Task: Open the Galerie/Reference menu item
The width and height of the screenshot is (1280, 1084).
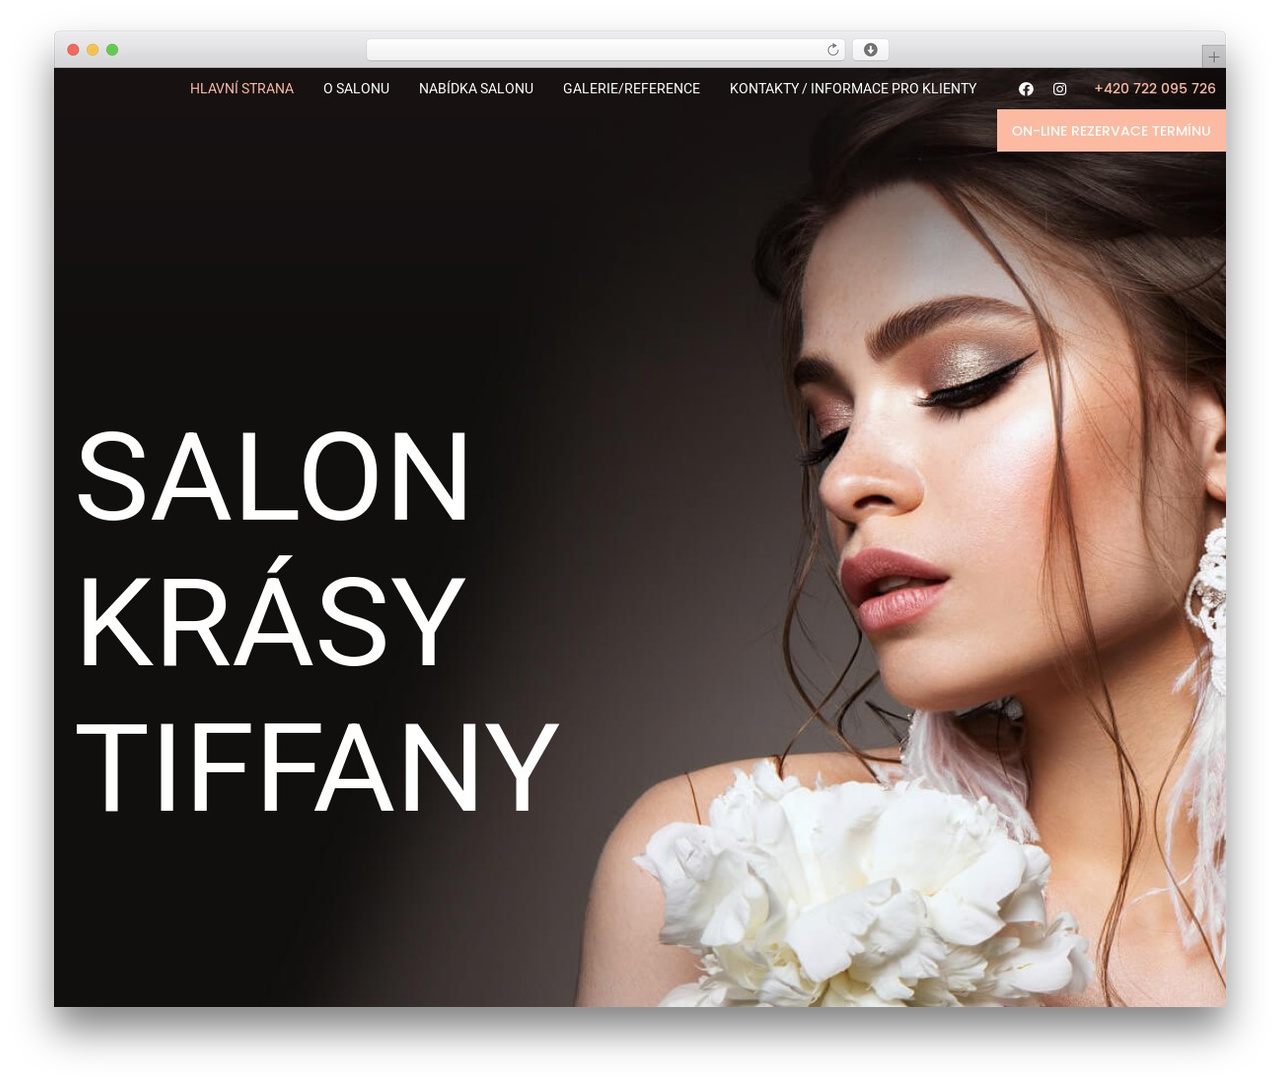Action: click(x=631, y=89)
